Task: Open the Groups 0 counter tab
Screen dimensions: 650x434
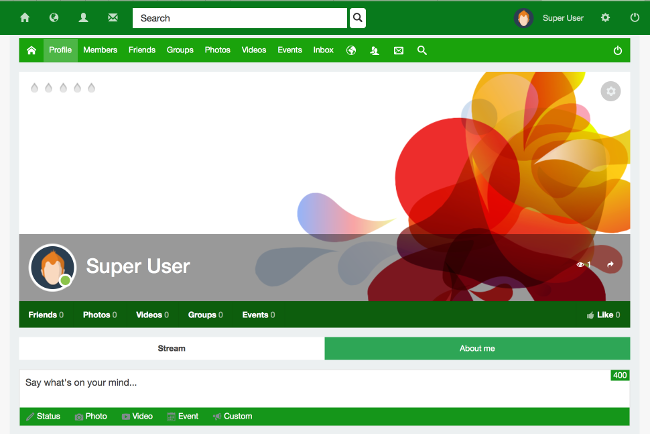Action: [206, 315]
